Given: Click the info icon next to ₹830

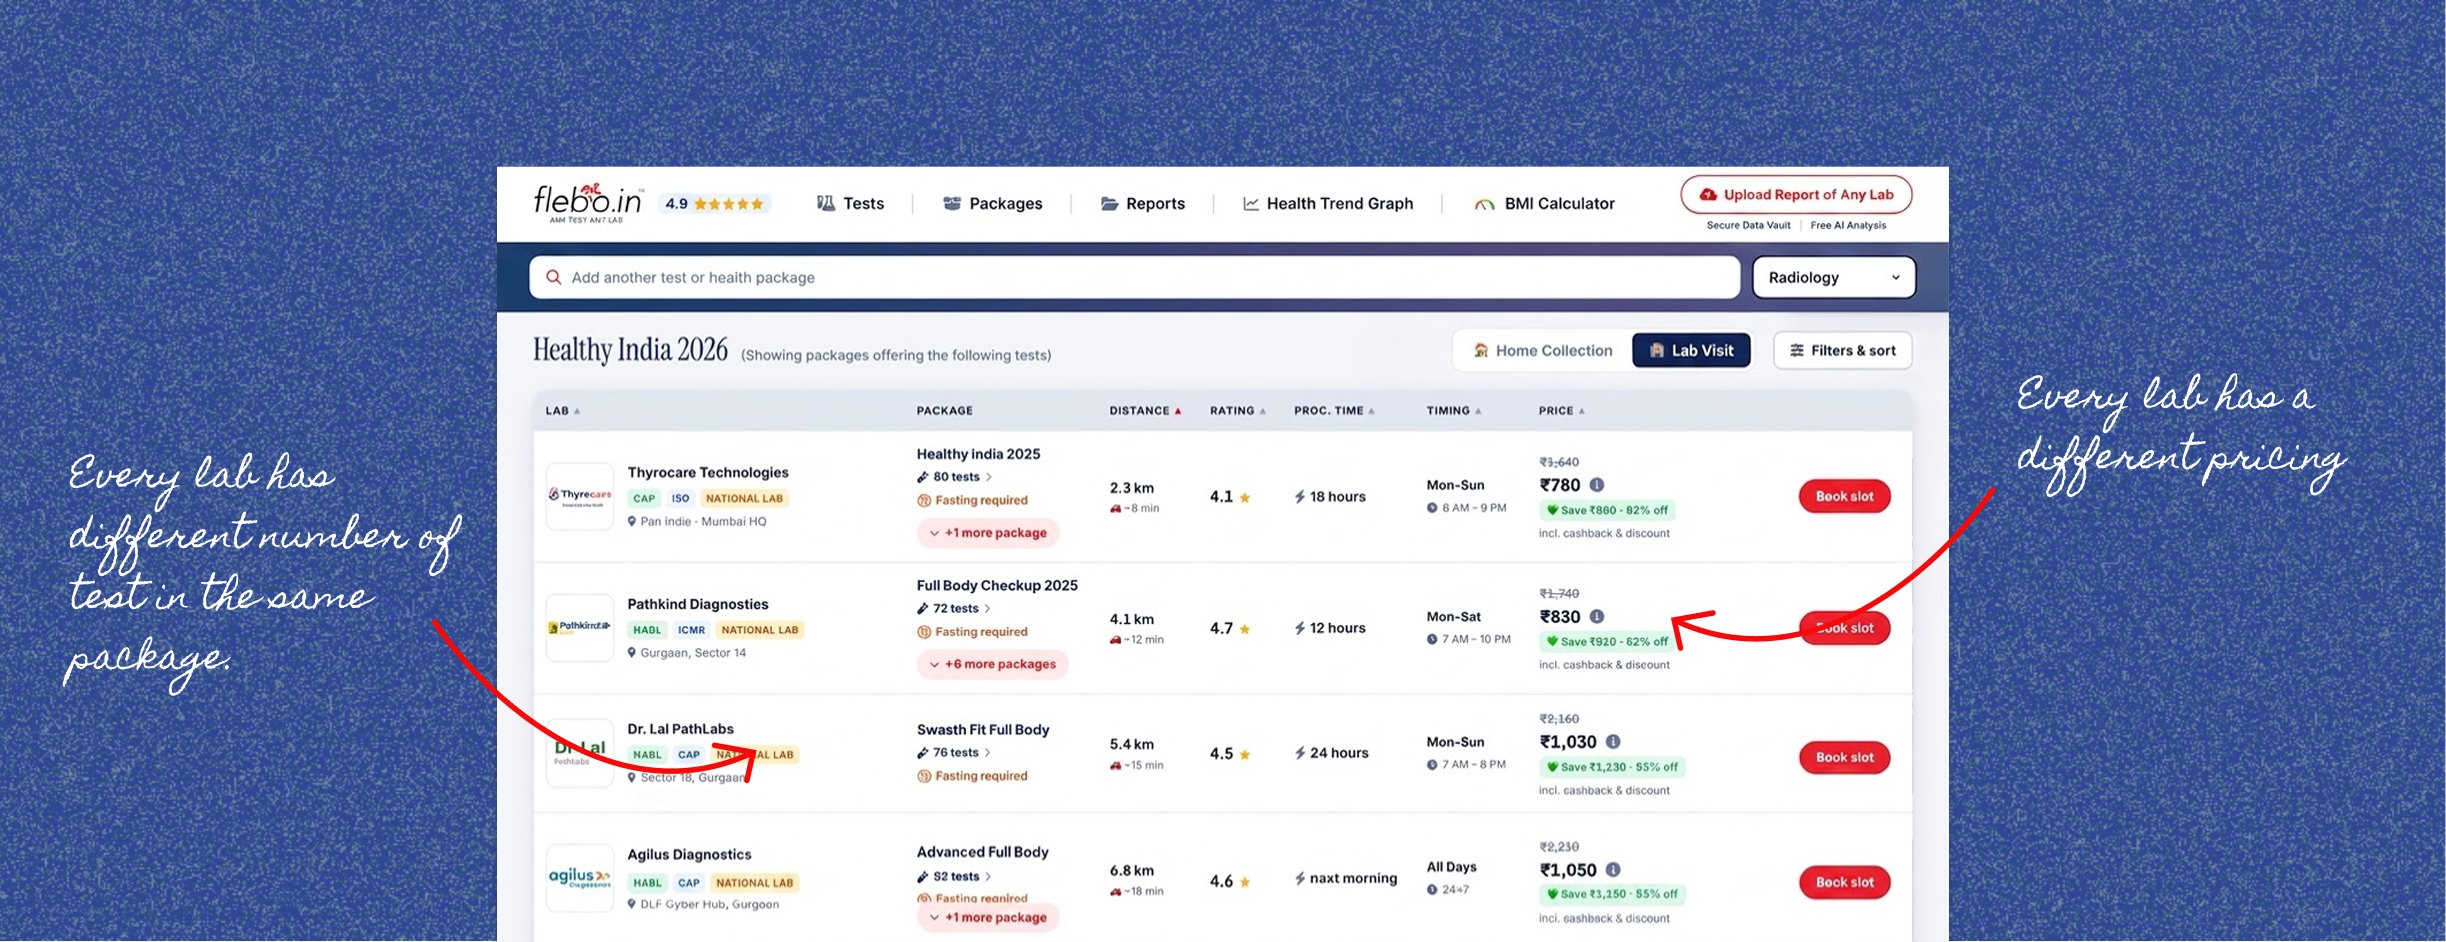Looking at the screenshot, I should (x=1597, y=617).
